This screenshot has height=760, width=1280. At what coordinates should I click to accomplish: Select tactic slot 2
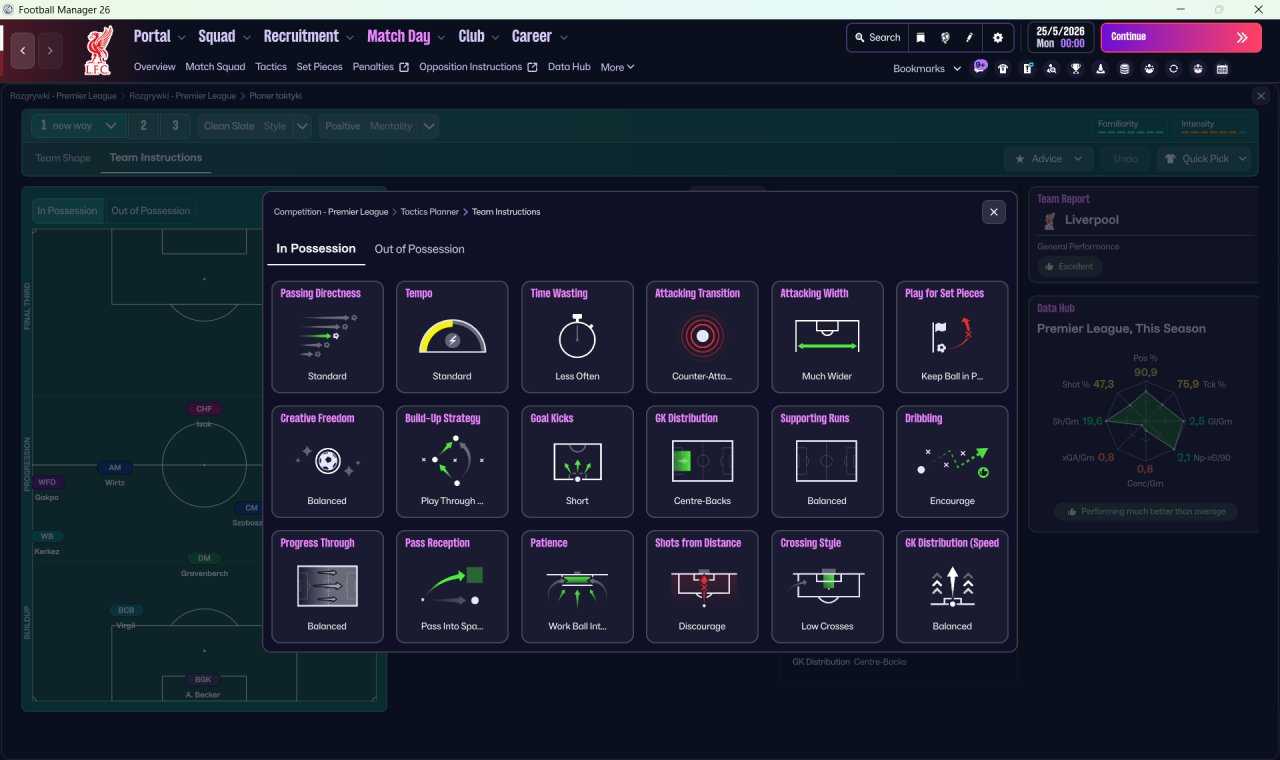click(x=144, y=126)
